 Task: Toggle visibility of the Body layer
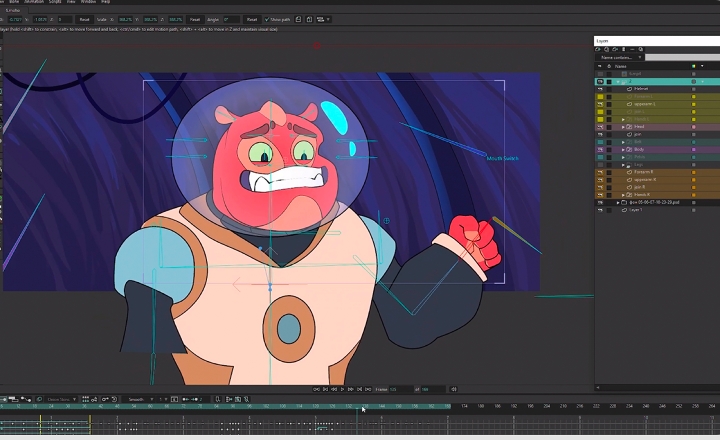point(600,149)
